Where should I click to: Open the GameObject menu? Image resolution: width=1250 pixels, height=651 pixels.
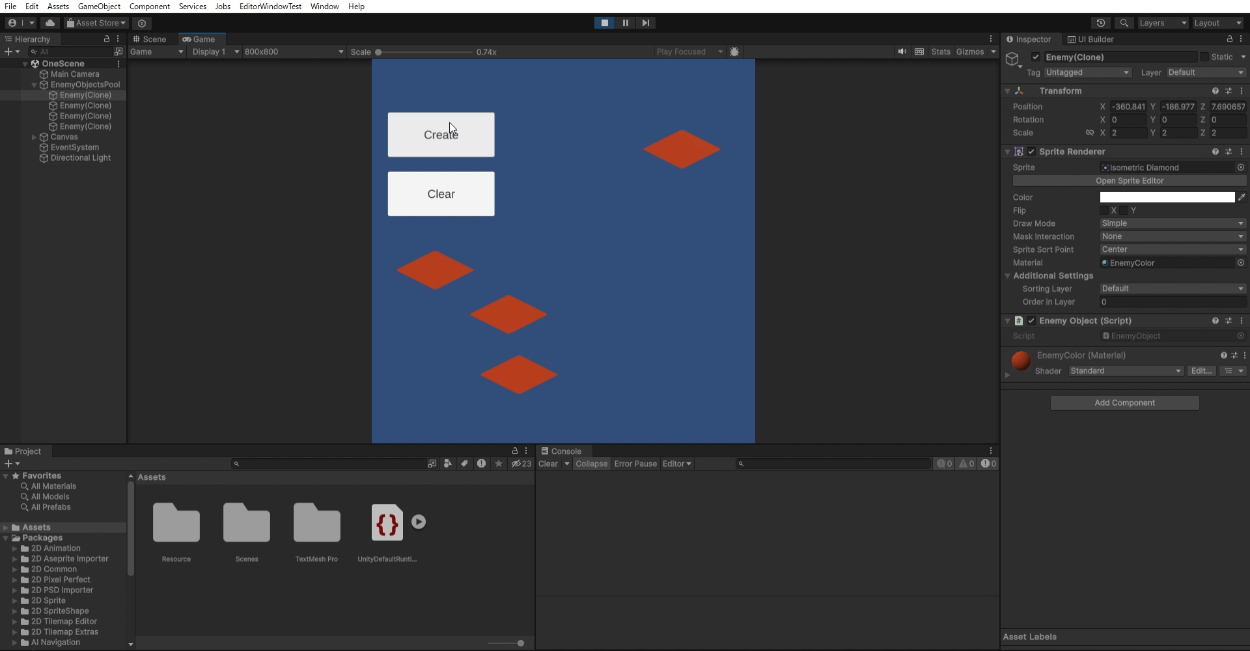click(99, 6)
